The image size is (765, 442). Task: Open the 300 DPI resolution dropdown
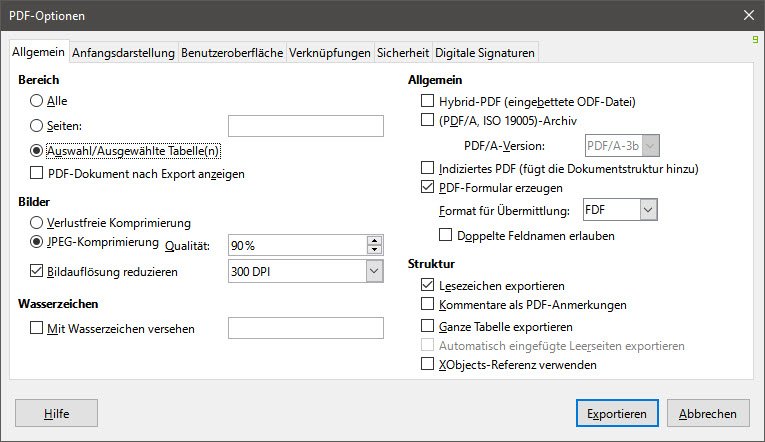[374, 270]
